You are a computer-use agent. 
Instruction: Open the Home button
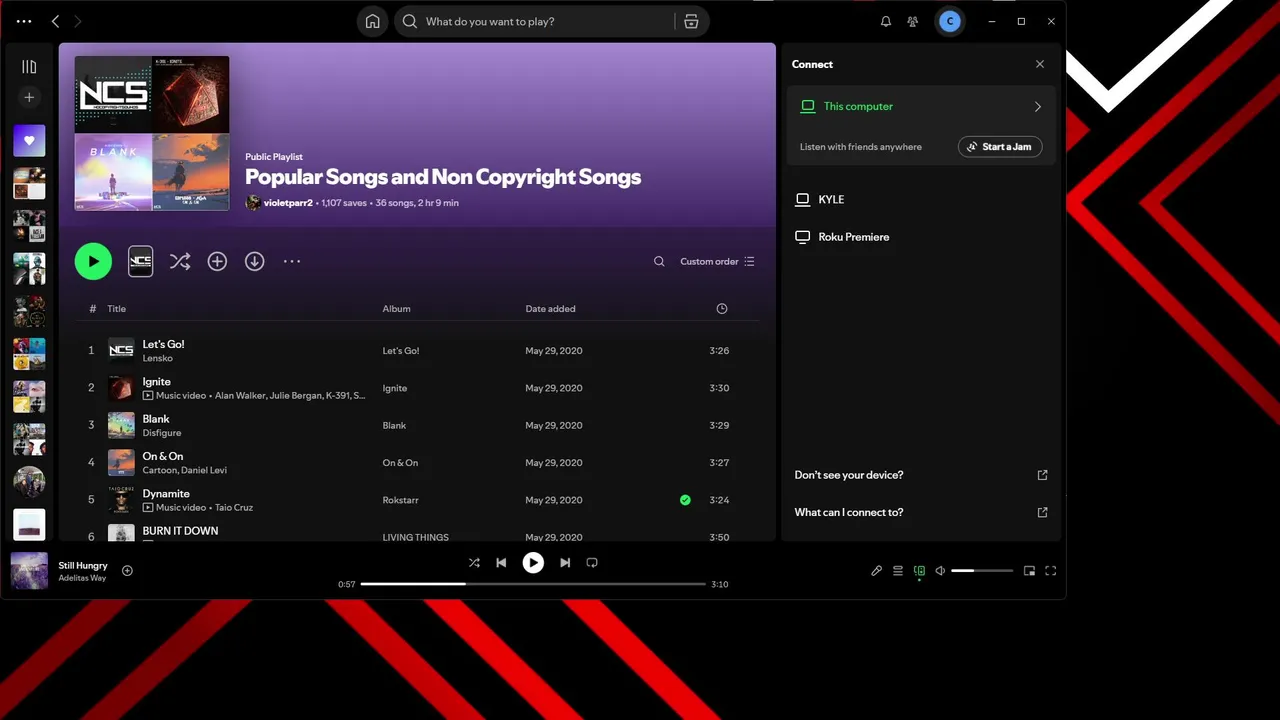click(373, 21)
